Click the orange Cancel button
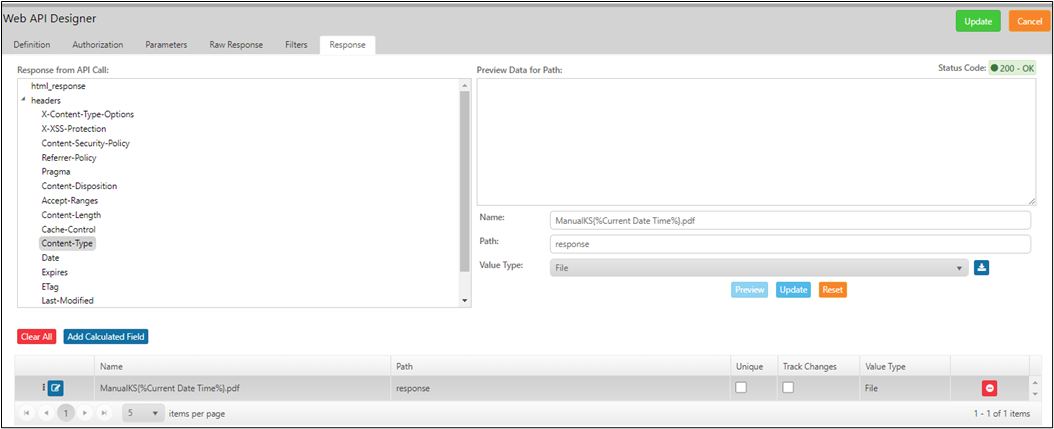This screenshot has width=1054, height=429. point(1029,21)
